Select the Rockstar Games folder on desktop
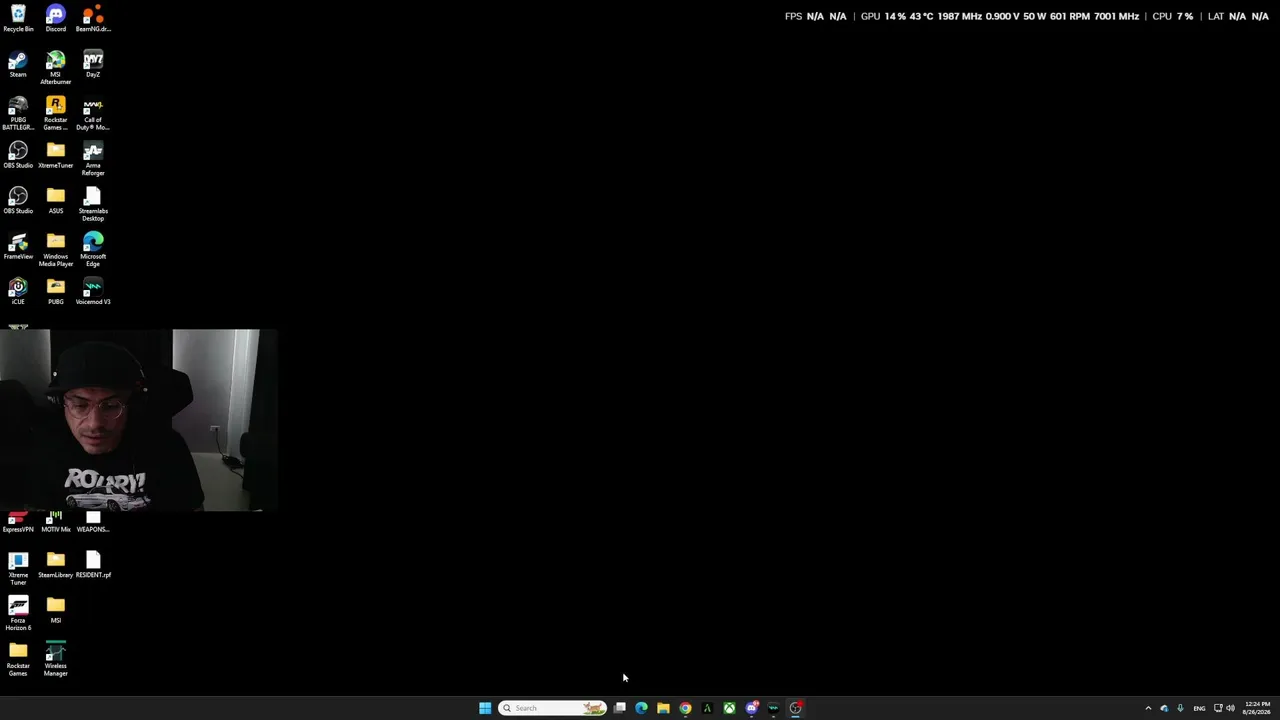This screenshot has height=720, width=1280. (18, 660)
